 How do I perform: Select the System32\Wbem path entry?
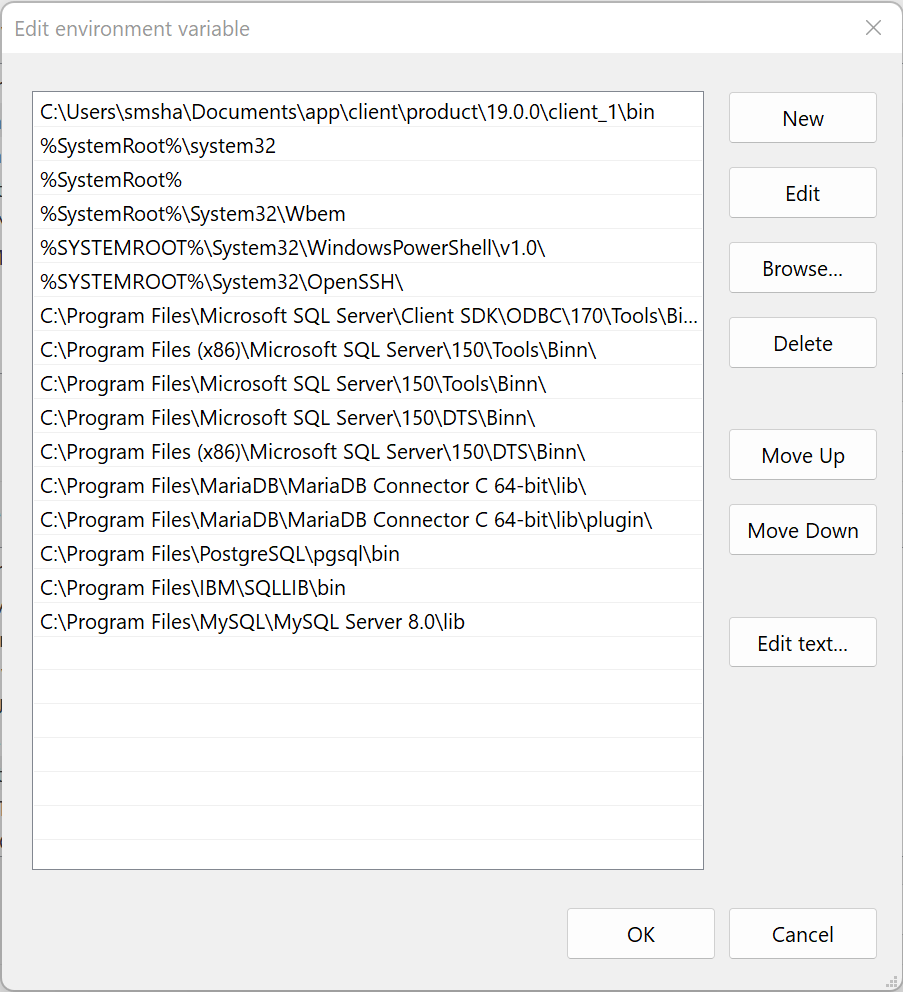coord(368,214)
